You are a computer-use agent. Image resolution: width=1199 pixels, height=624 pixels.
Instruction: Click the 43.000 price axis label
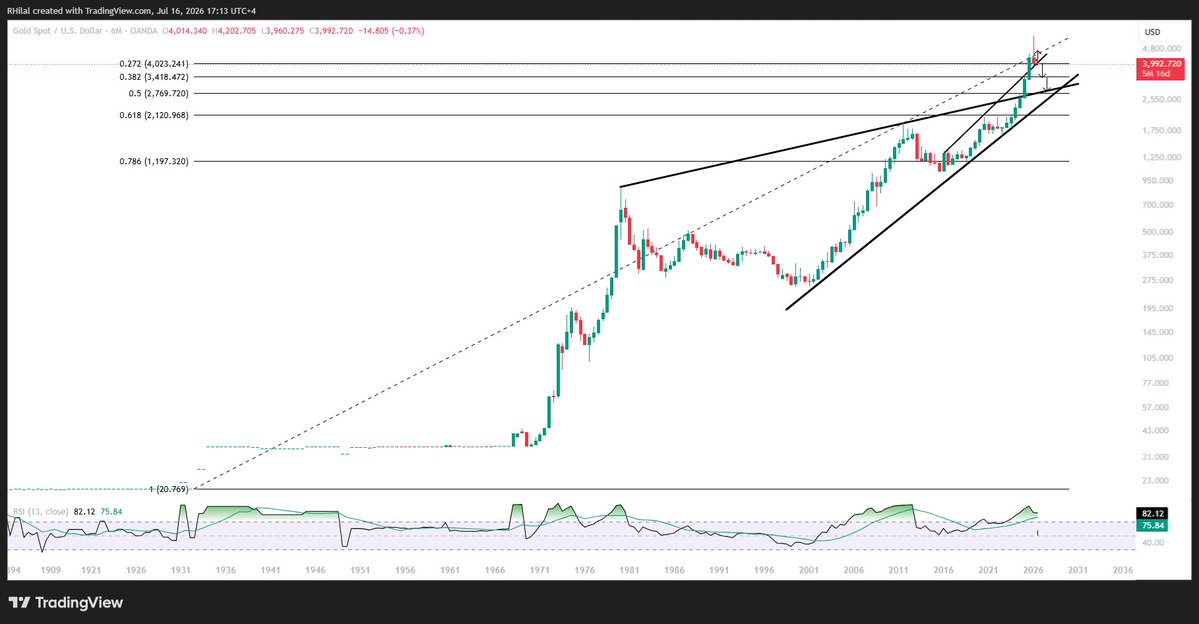click(x=1156, y=431)
